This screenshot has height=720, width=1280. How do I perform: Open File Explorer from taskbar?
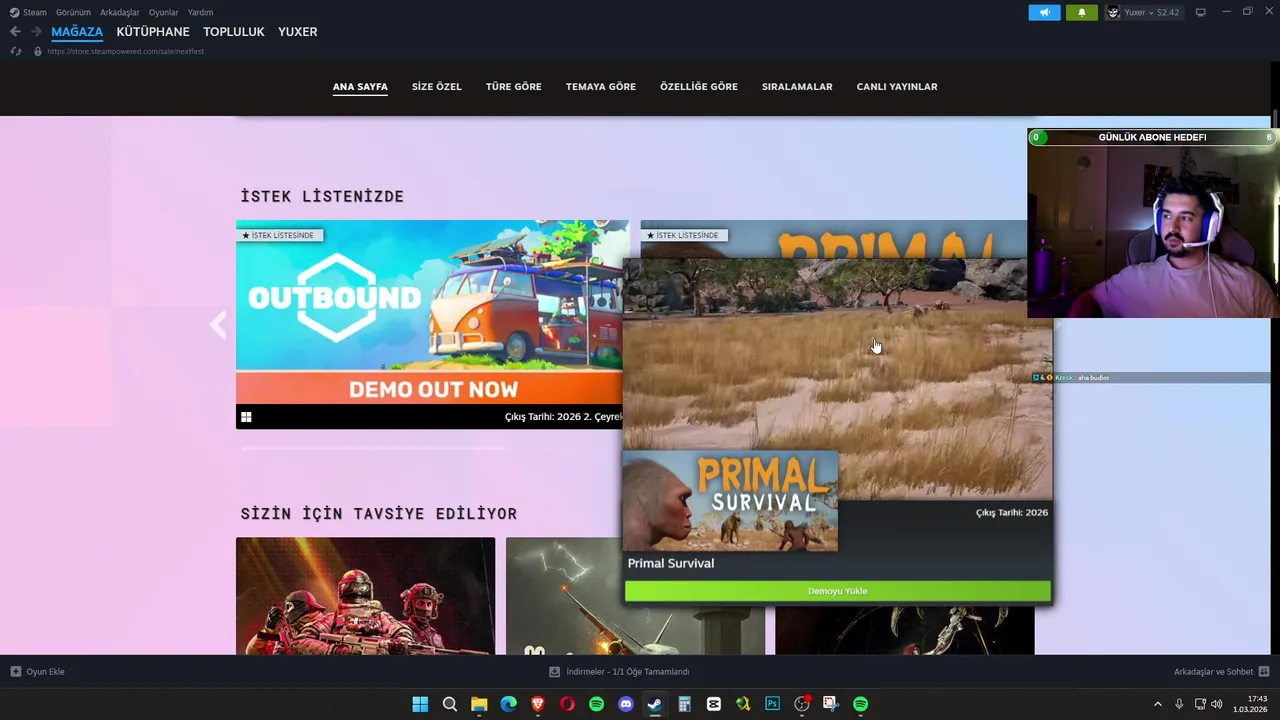pyautogui.click(x=479, y=704)
